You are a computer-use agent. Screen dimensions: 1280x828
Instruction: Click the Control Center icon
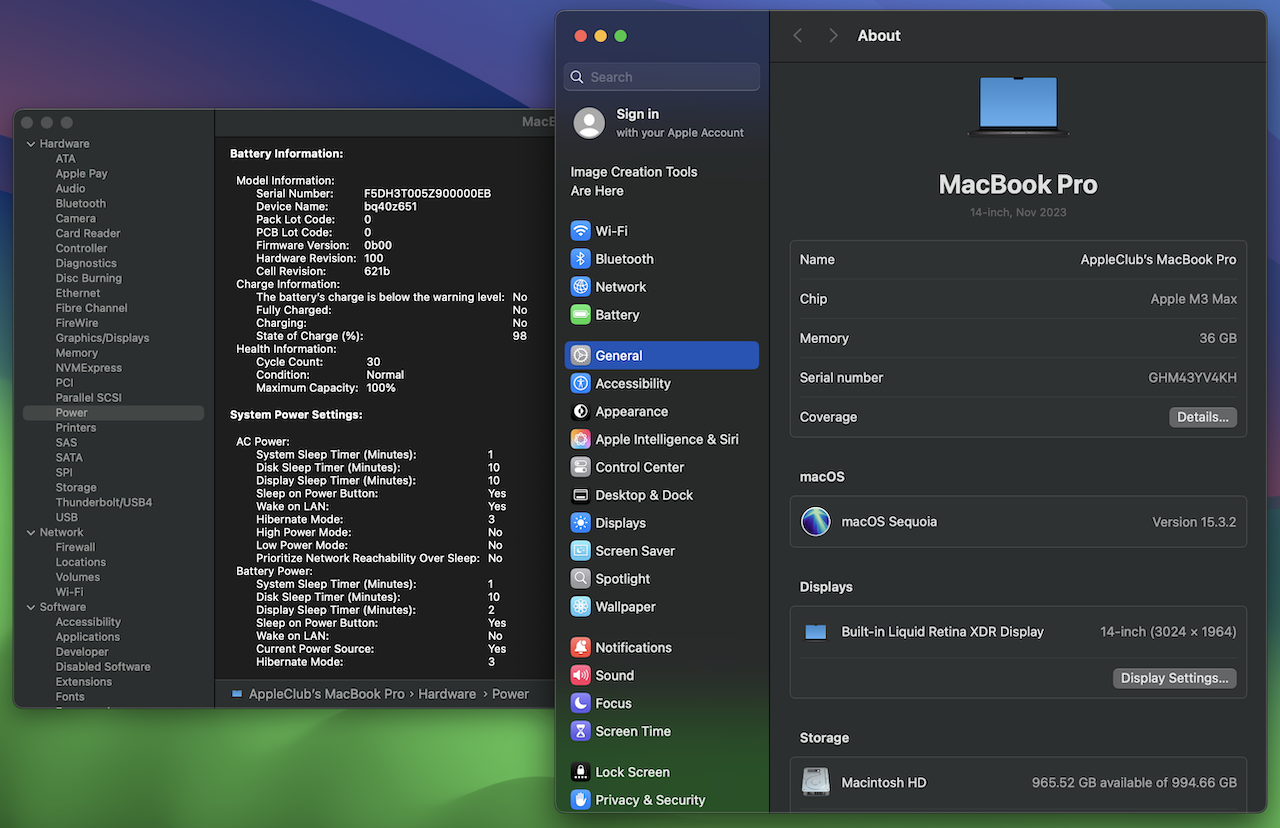pos(580,467)
